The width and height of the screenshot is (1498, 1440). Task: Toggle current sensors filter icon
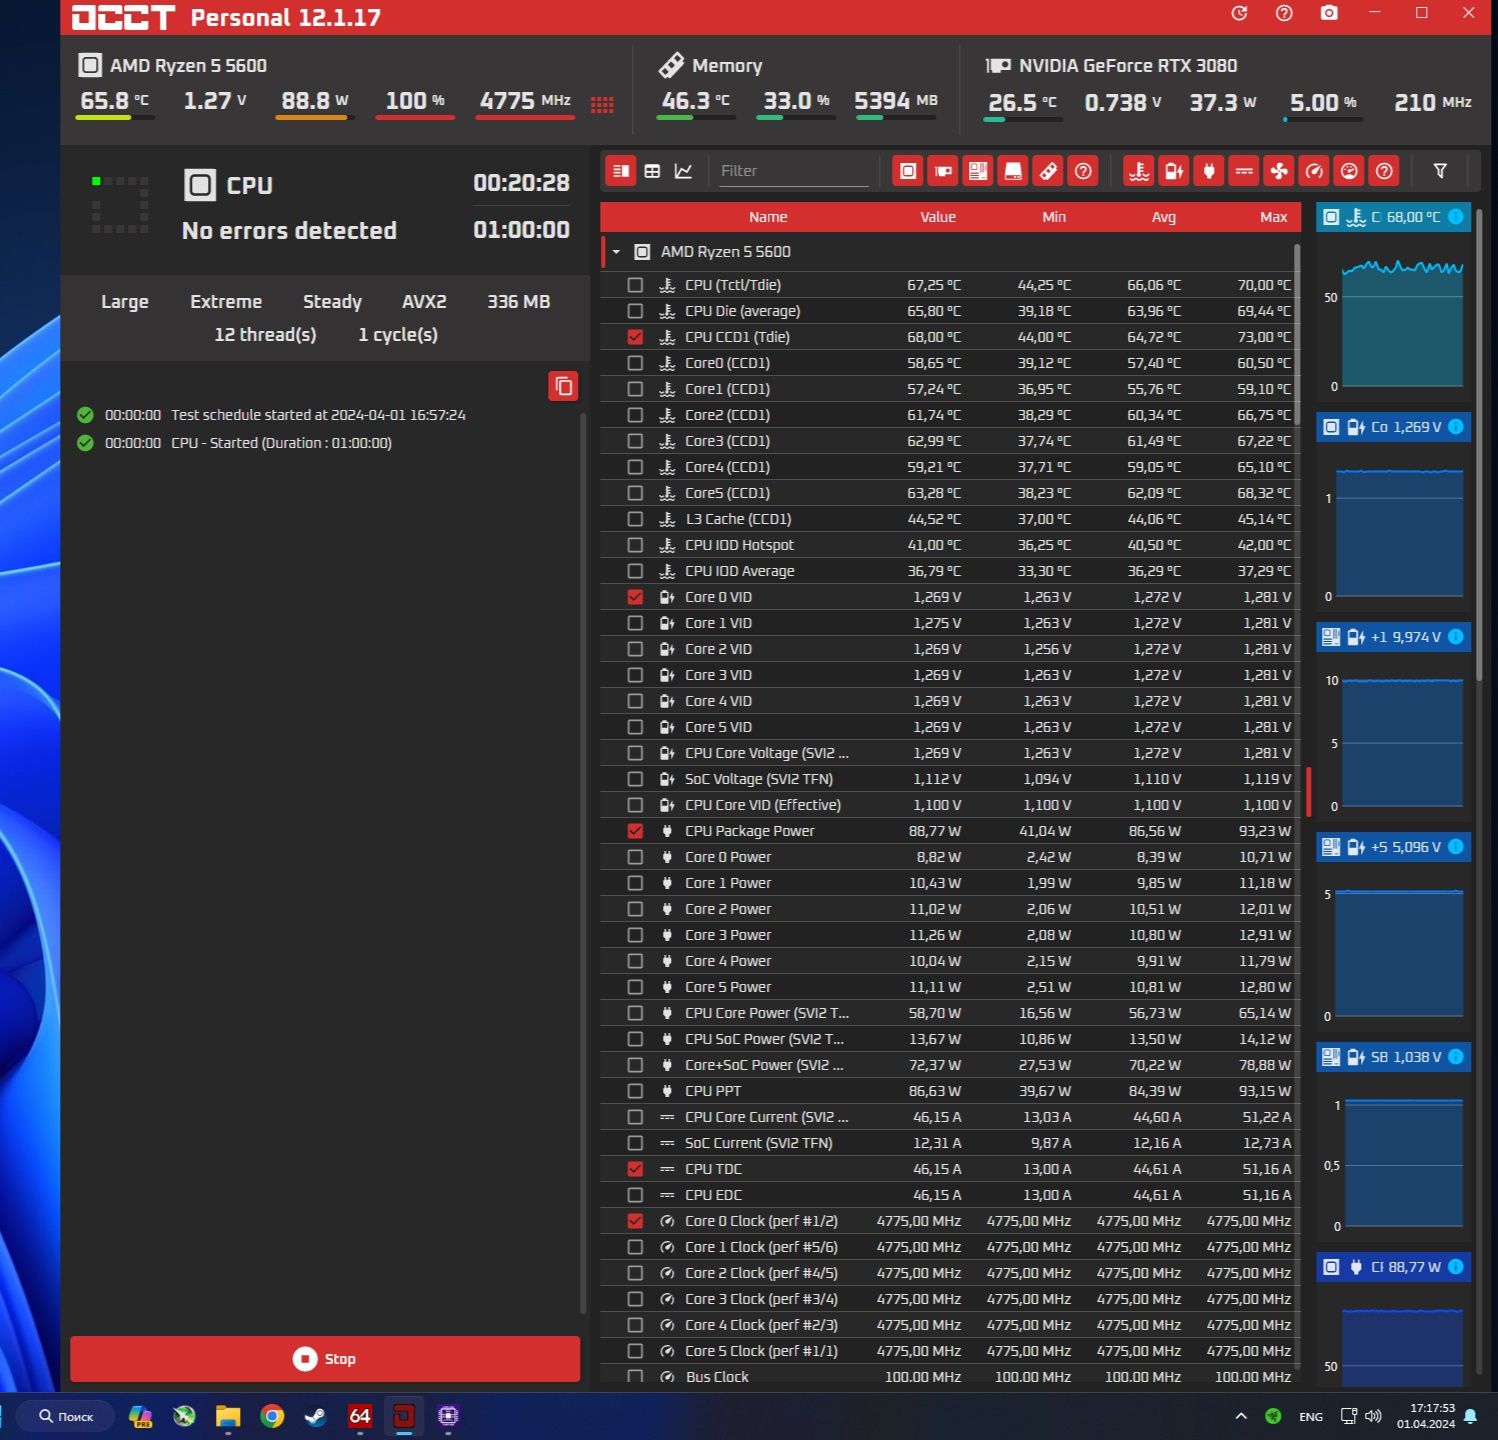tap(1244, 171)
